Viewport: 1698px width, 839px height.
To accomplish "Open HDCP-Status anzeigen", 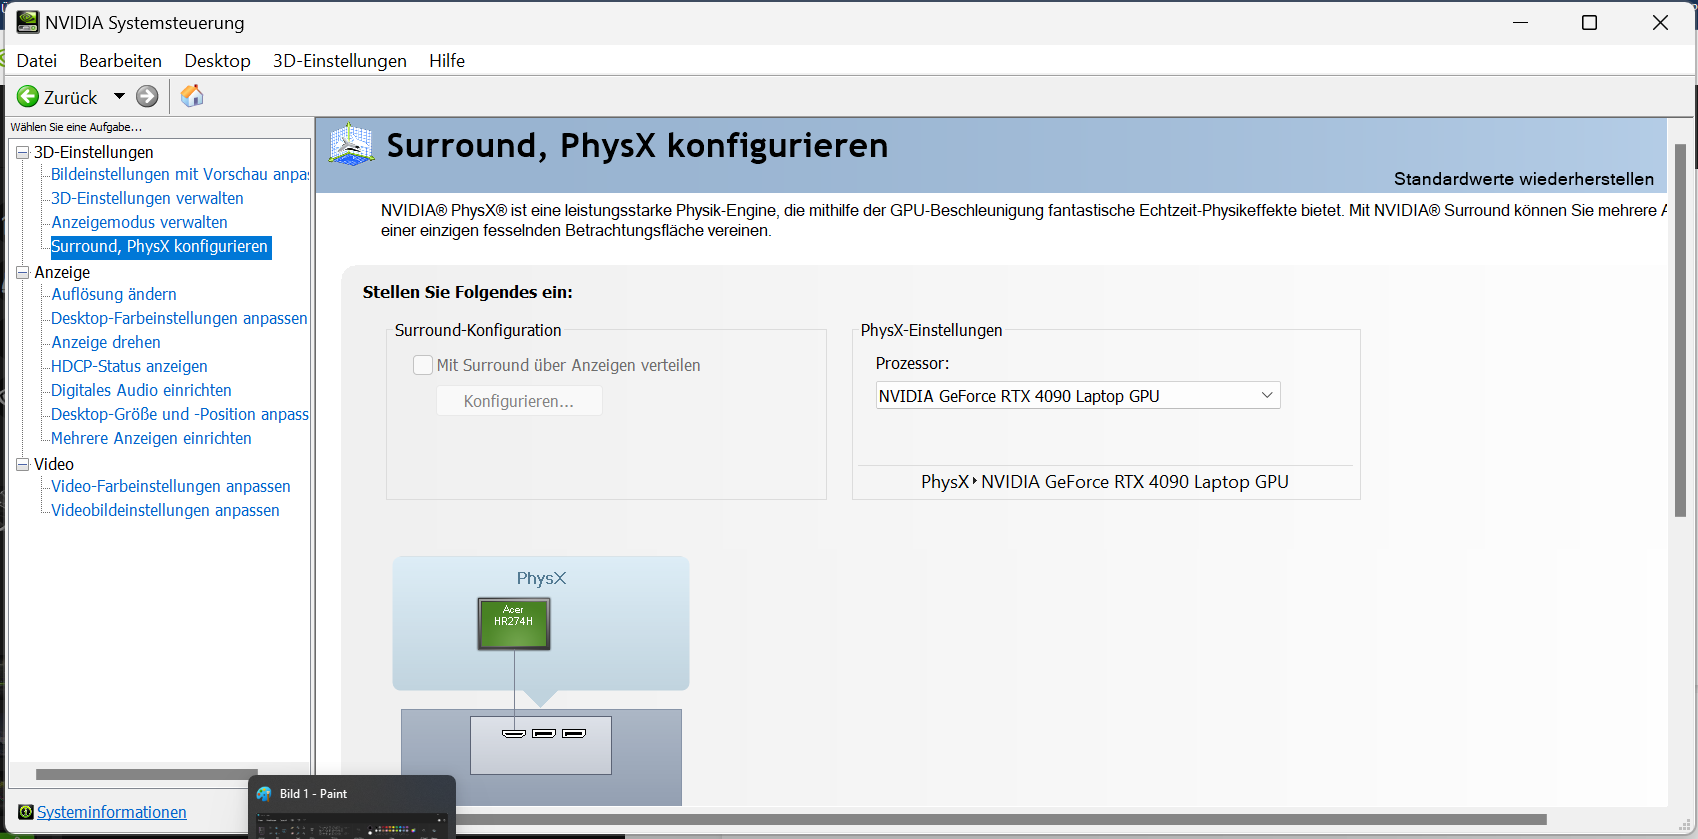I will 129,366.
